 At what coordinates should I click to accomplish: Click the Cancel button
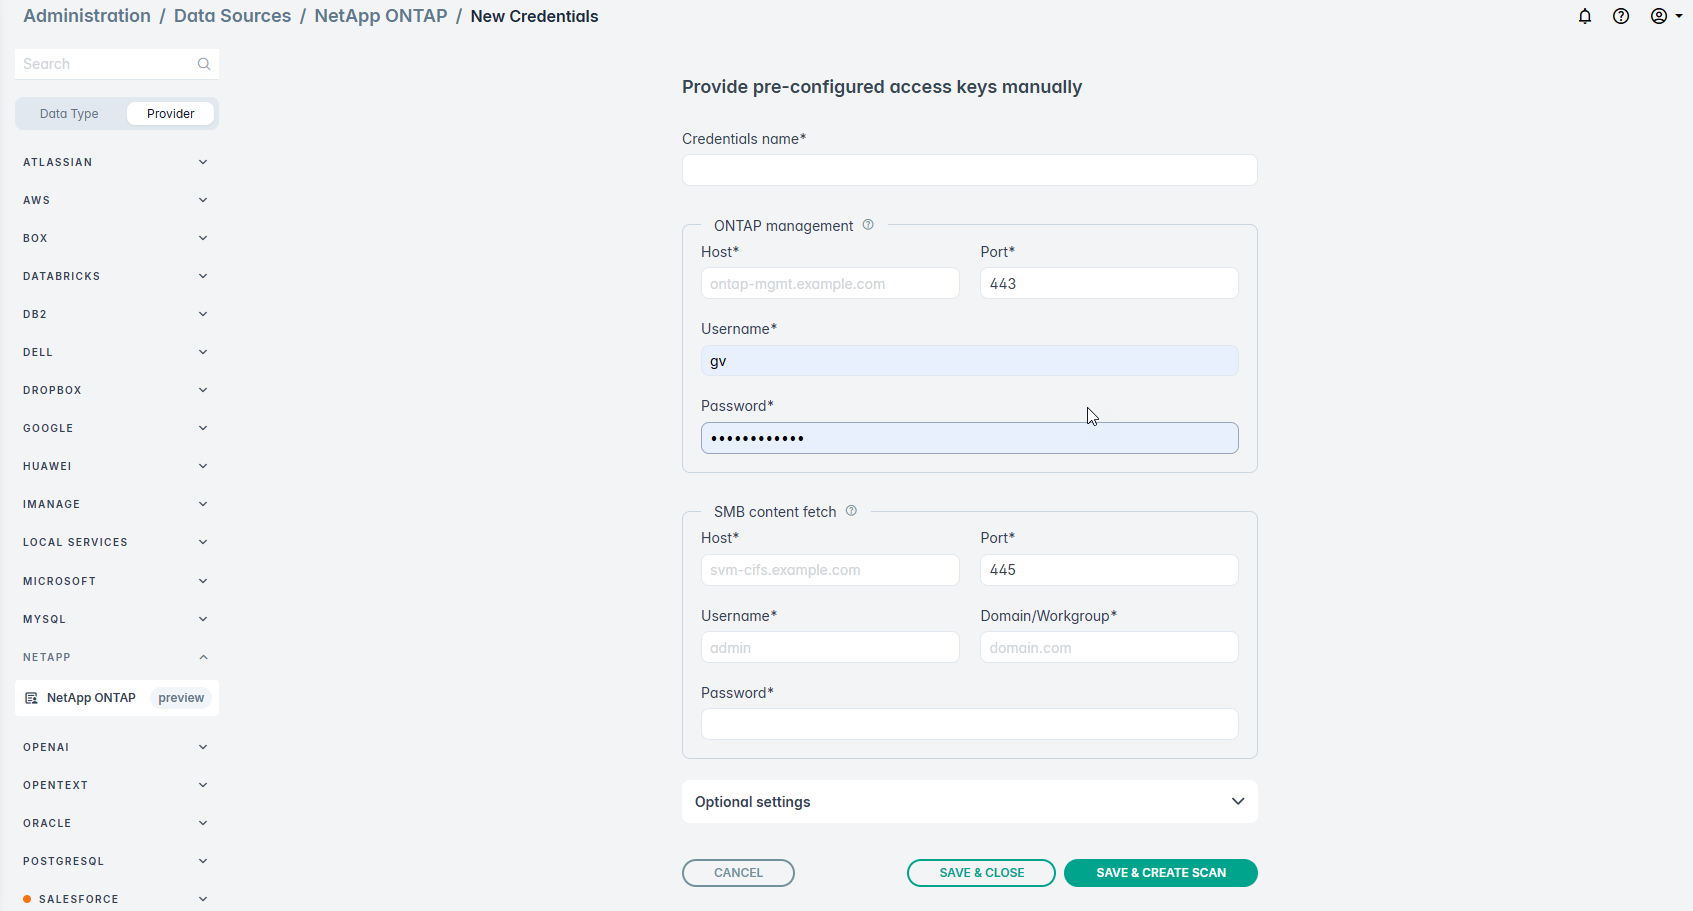738,873
